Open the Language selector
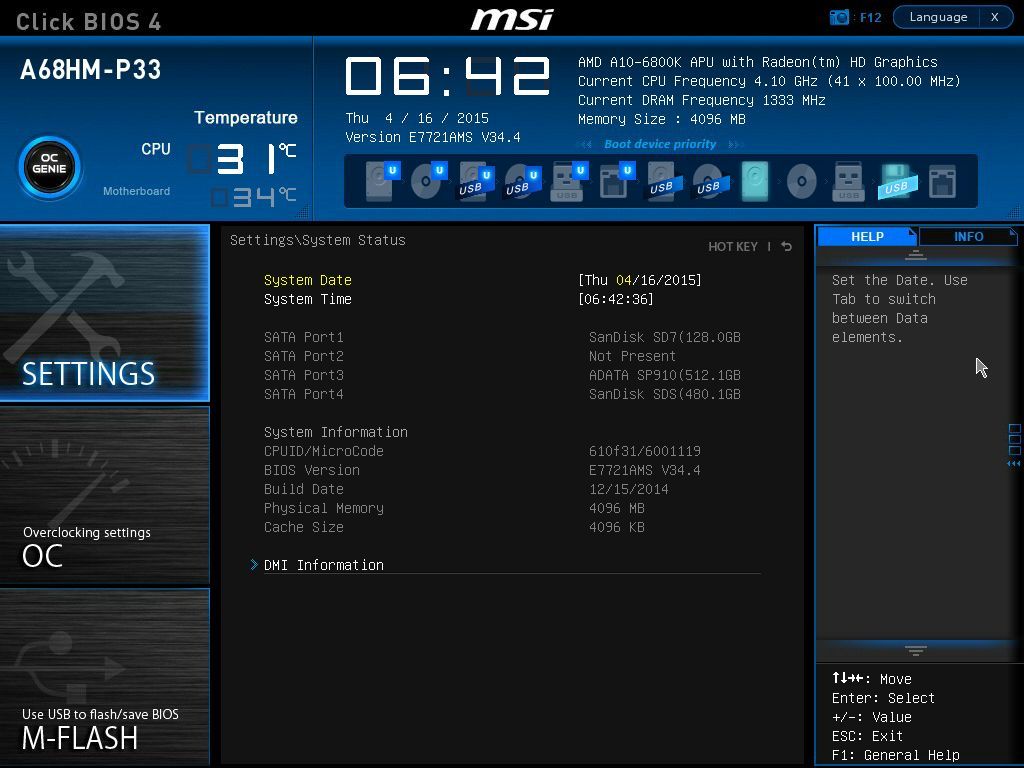 938,18
